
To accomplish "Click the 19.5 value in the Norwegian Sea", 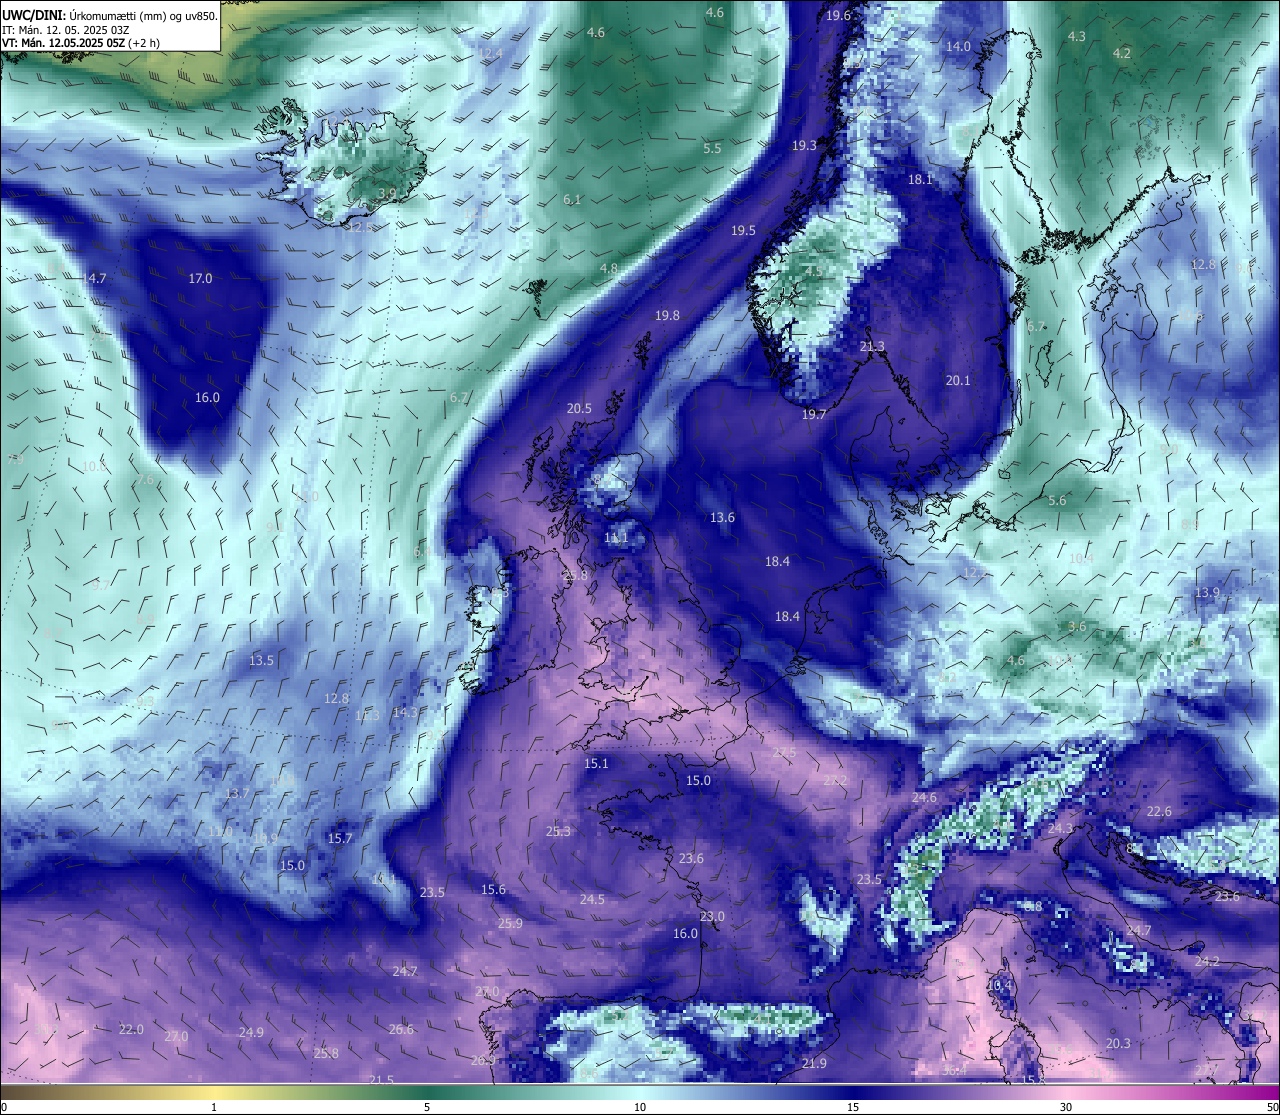I will point(743,230).
